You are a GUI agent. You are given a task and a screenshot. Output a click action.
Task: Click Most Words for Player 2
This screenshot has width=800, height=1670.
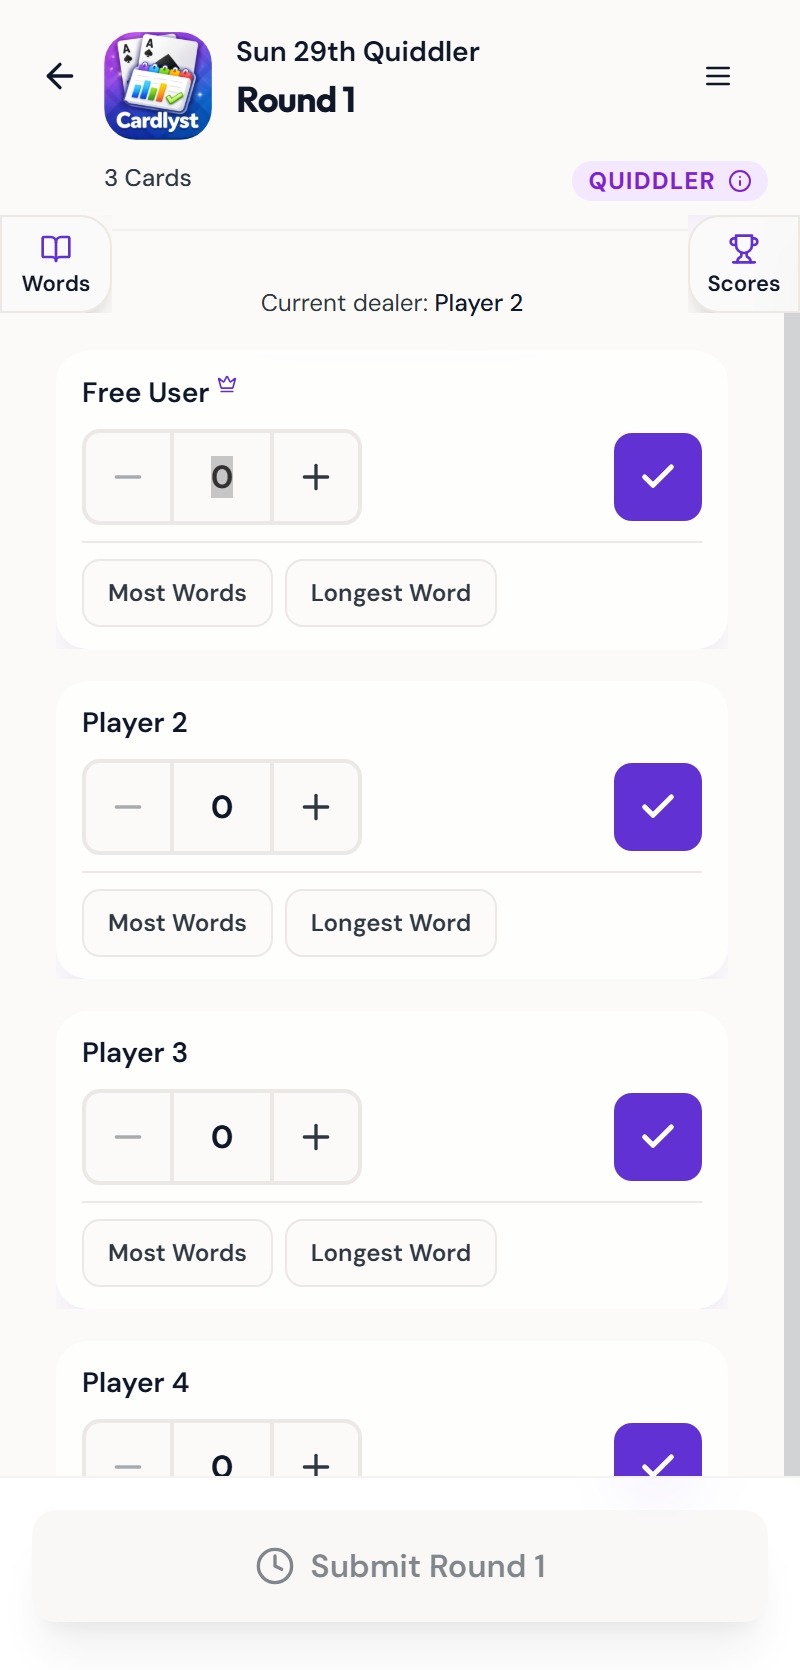click(177, 923)
